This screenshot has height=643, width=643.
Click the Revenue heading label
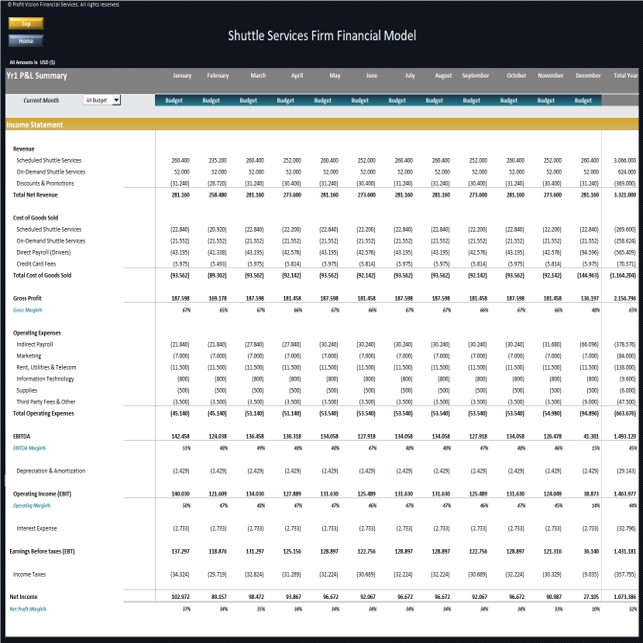(x=23, y=149)
